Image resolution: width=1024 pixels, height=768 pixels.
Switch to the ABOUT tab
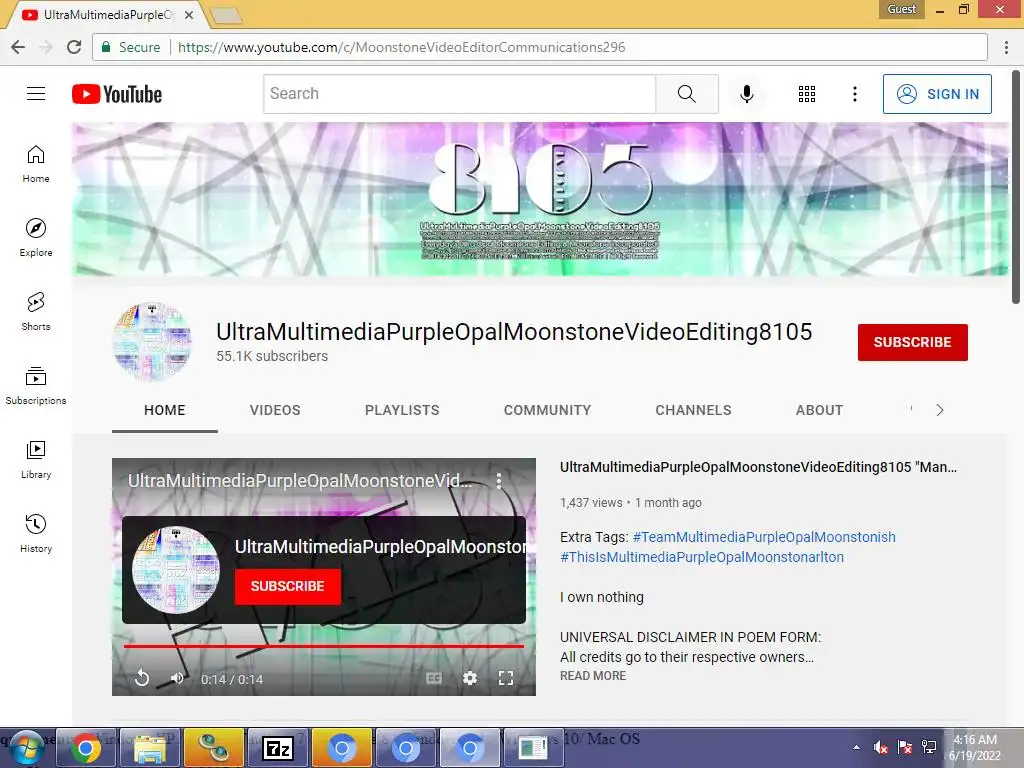tap(820, 410)
